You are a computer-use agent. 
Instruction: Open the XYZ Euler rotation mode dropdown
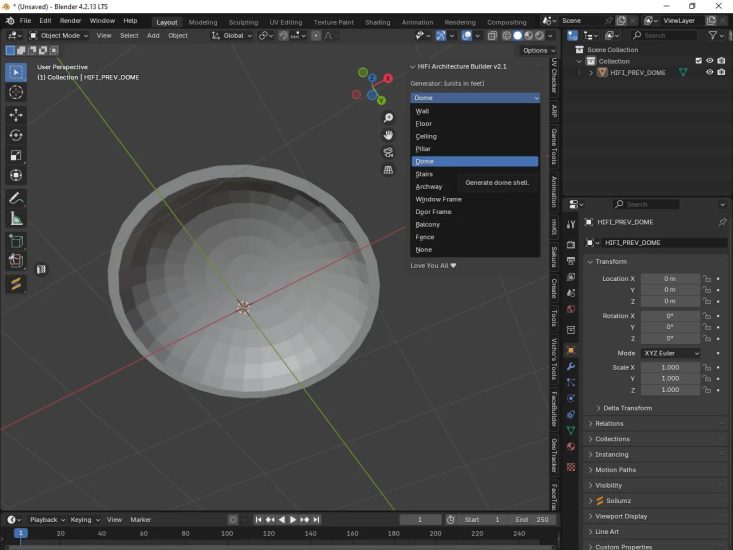(x=670, y=353)
